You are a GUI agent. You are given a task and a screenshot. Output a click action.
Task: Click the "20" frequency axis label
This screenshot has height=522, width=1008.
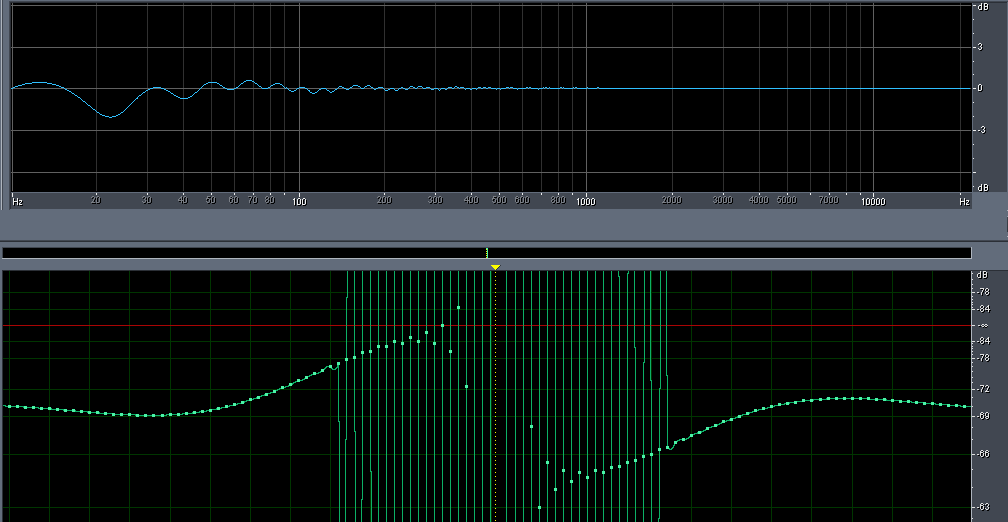[x=96, y=200]
